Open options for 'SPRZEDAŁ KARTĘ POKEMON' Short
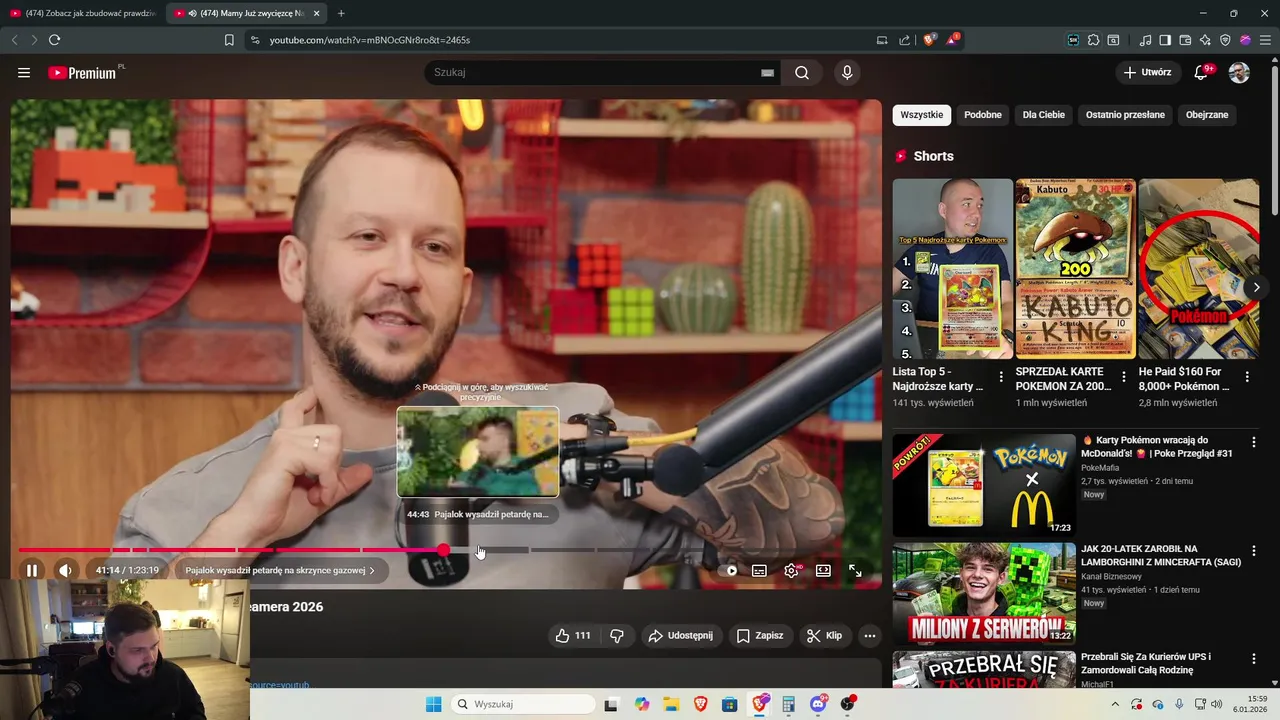Image resolution: width=1280 pixels, height=720 pixels. [x=1124, y=378]
